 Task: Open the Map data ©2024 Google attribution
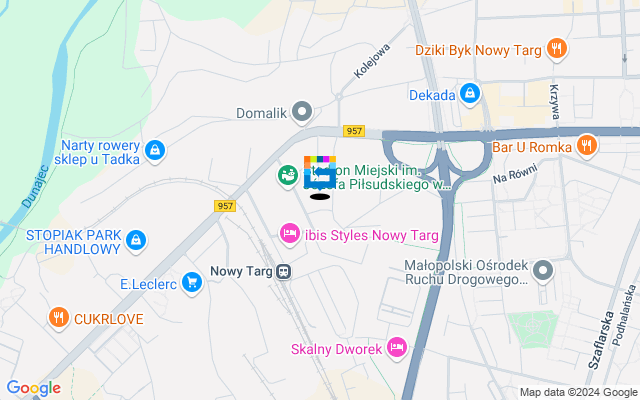click(579, 393)
